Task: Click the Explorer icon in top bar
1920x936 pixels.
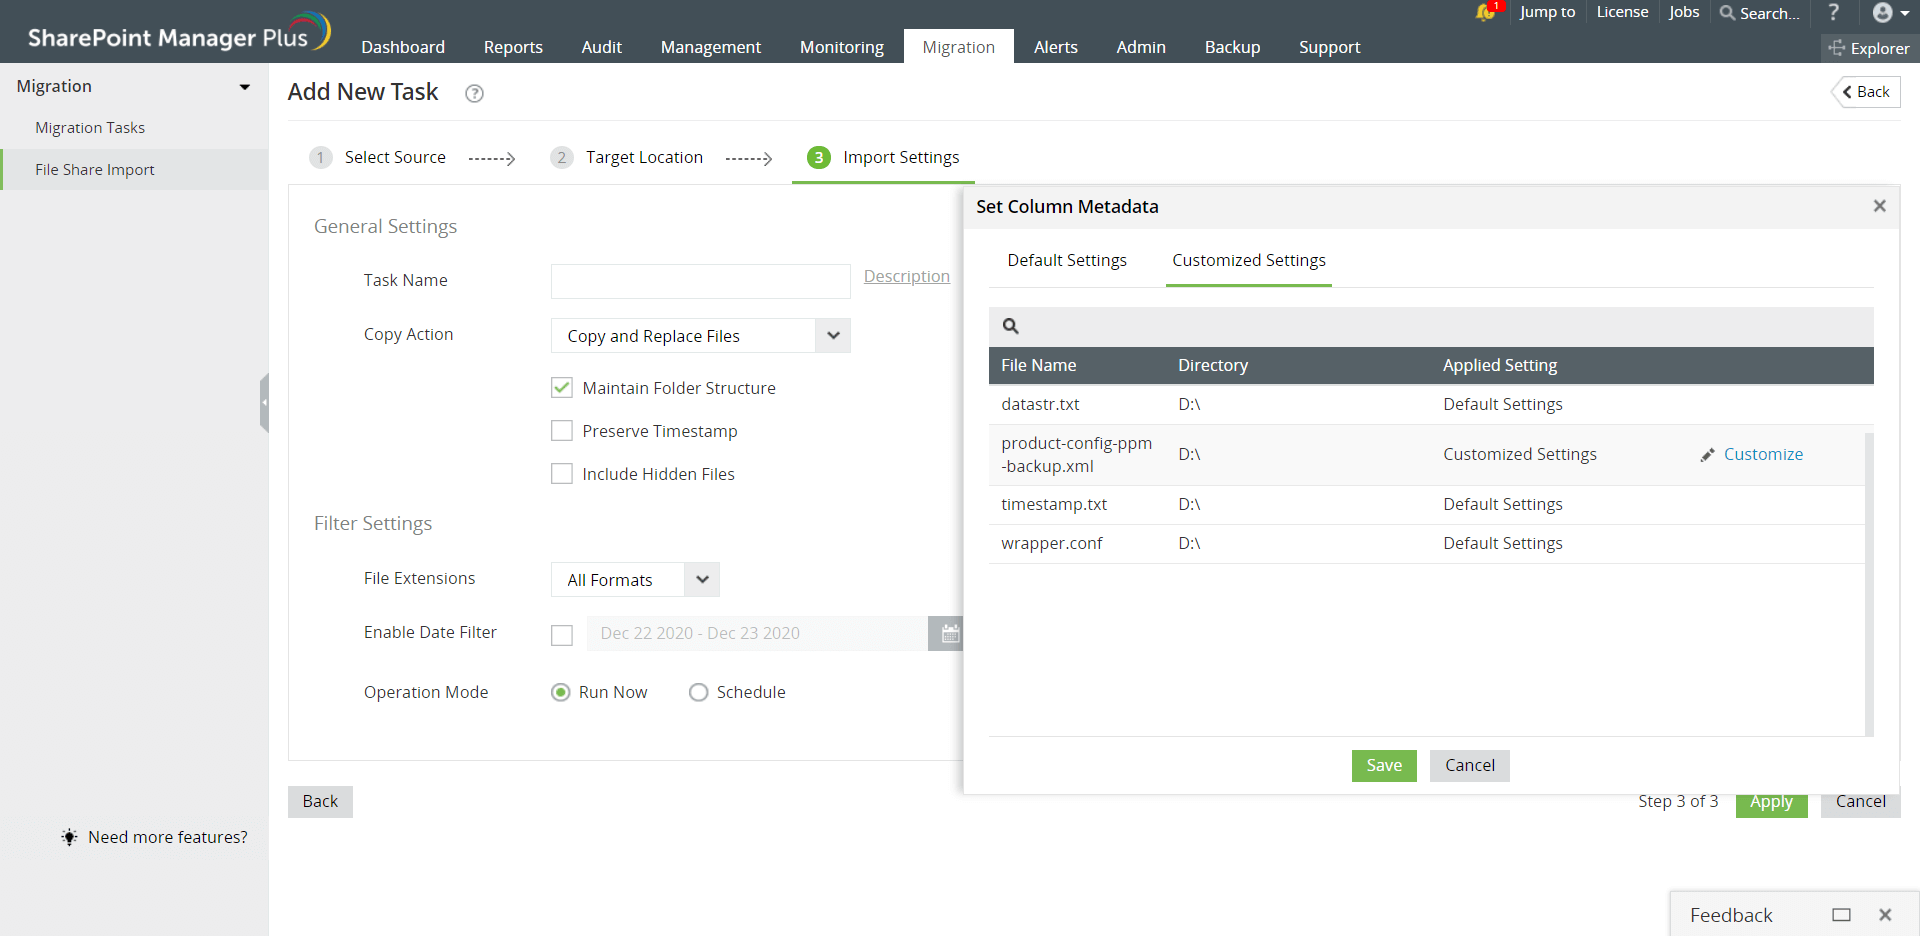Action: click(x=1837, y=48)
